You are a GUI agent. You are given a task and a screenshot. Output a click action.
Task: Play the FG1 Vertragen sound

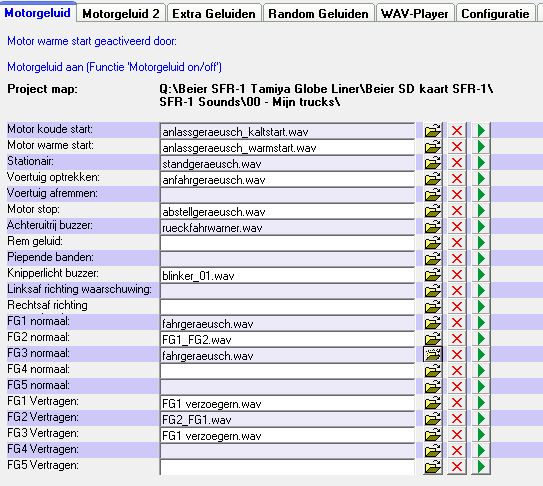[481, 403]
